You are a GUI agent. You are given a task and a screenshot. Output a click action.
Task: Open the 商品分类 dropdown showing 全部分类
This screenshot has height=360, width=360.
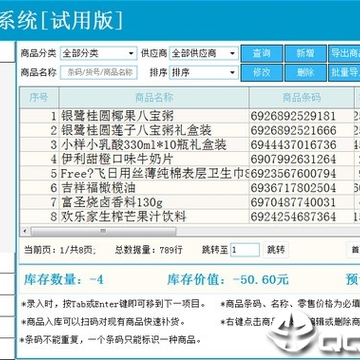tap(99, 53)
